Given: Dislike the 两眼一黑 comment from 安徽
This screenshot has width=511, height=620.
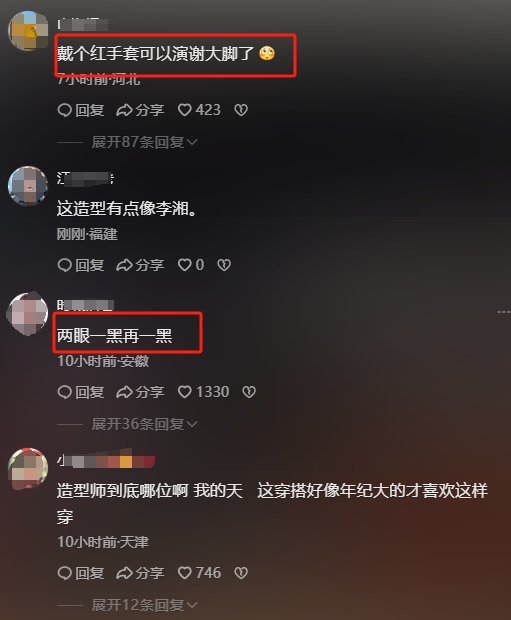Looking at the screenshot, I should click(x=249, y=392).
